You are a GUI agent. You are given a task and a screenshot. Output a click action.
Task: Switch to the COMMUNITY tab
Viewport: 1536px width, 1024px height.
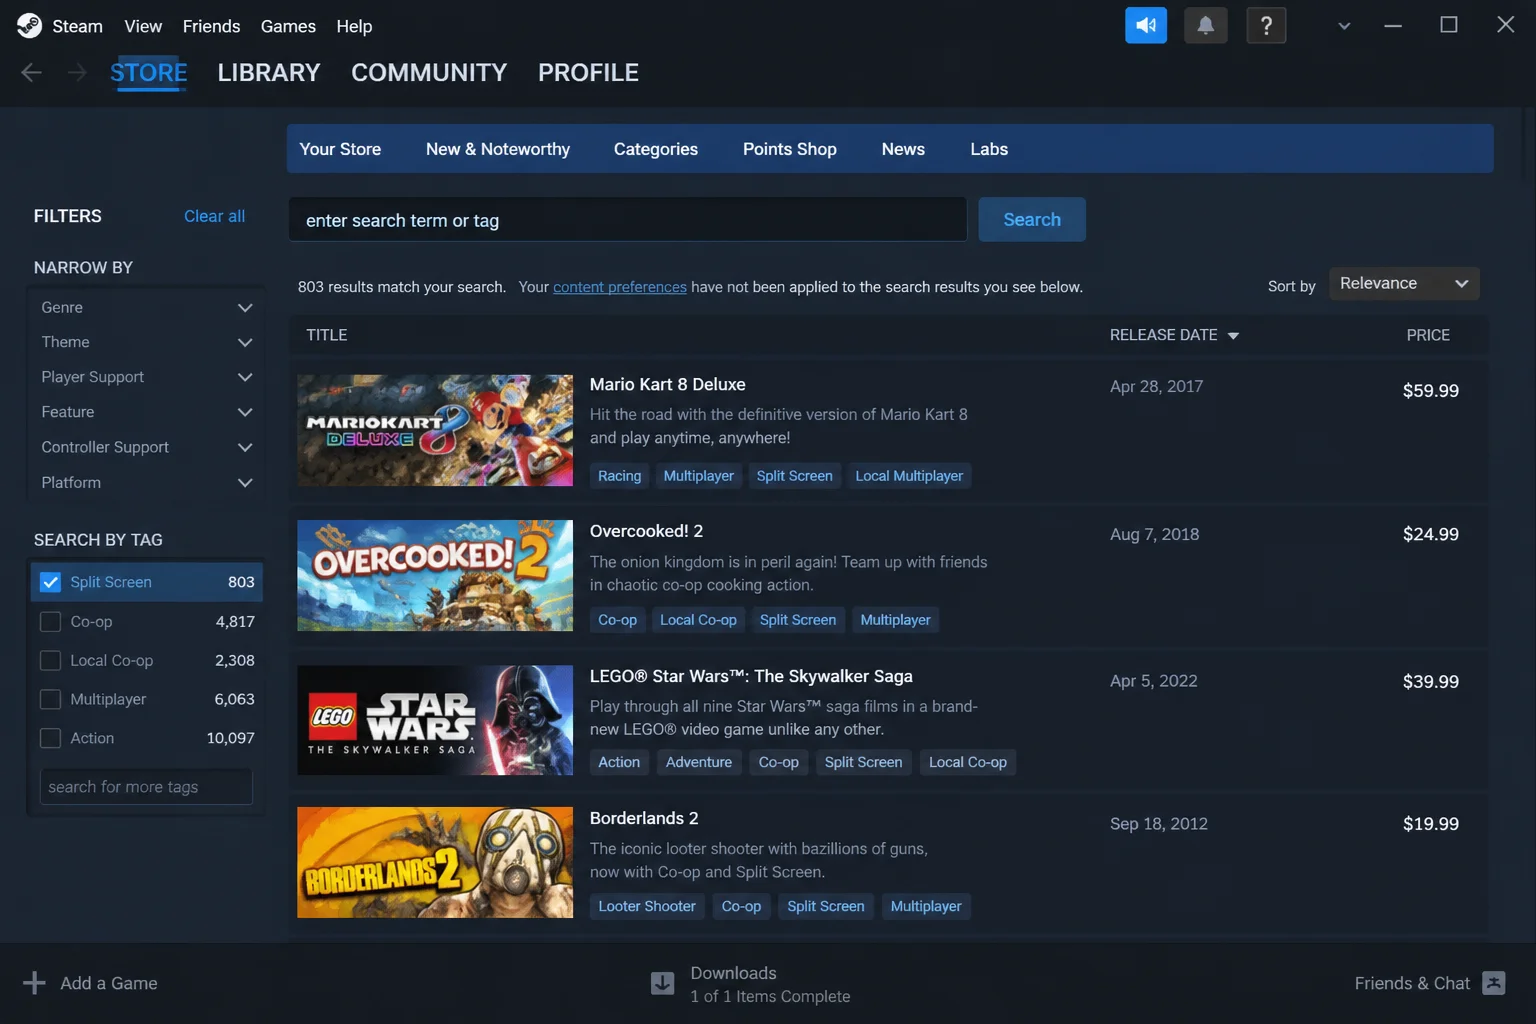point(429,73)
